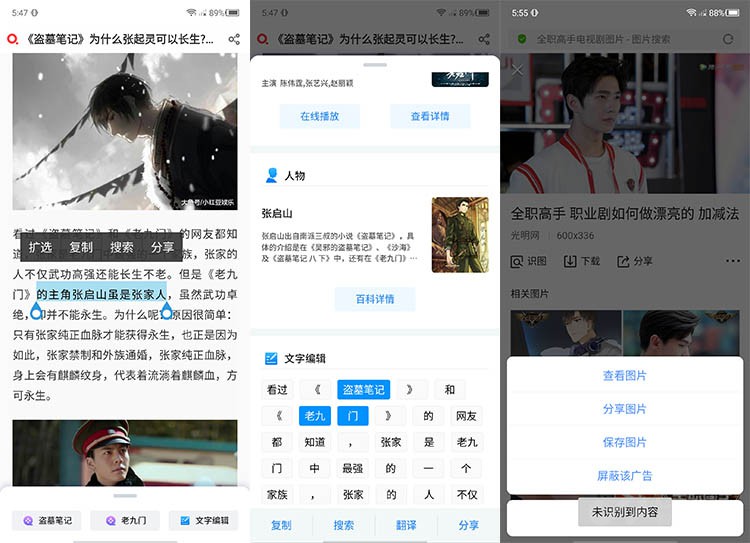
Task: Tap the reload icon in the right image search bar
Action: [x=728, y=39]
